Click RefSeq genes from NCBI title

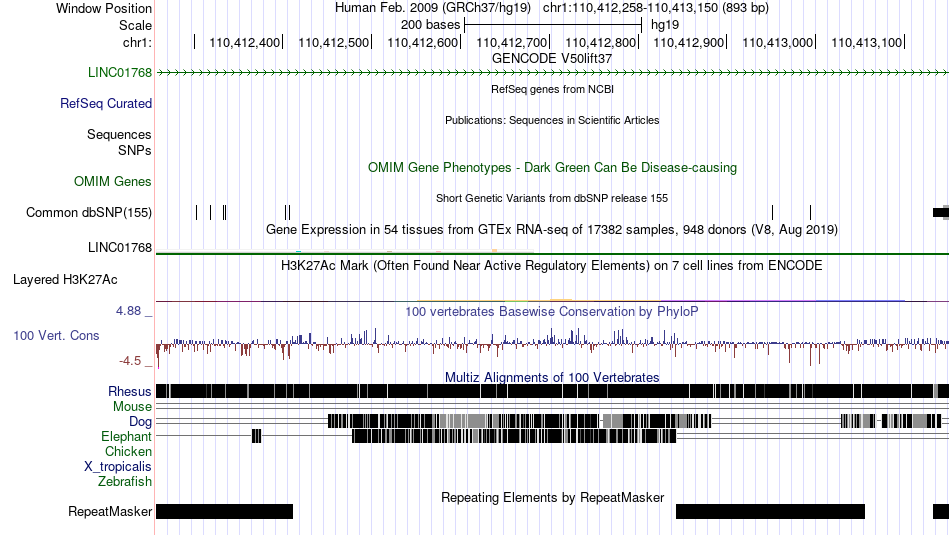pos(552,89)
